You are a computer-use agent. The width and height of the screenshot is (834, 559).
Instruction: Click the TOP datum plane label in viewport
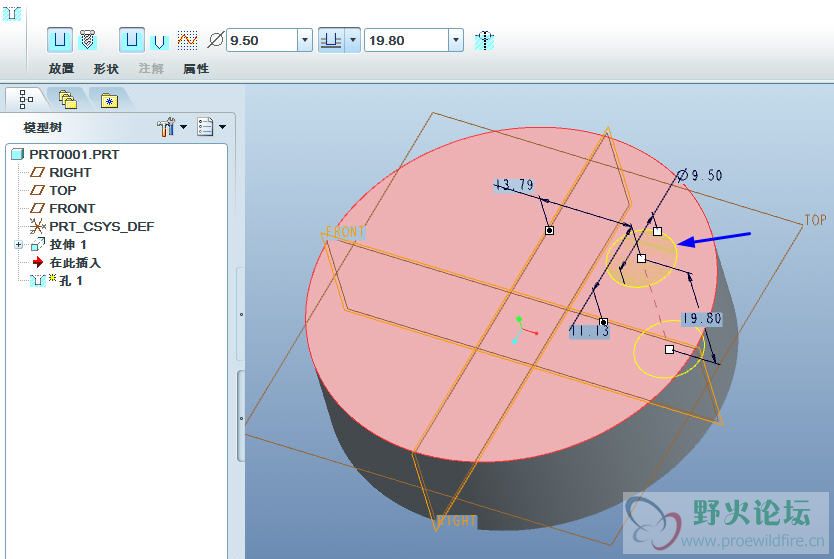[815, 220]
